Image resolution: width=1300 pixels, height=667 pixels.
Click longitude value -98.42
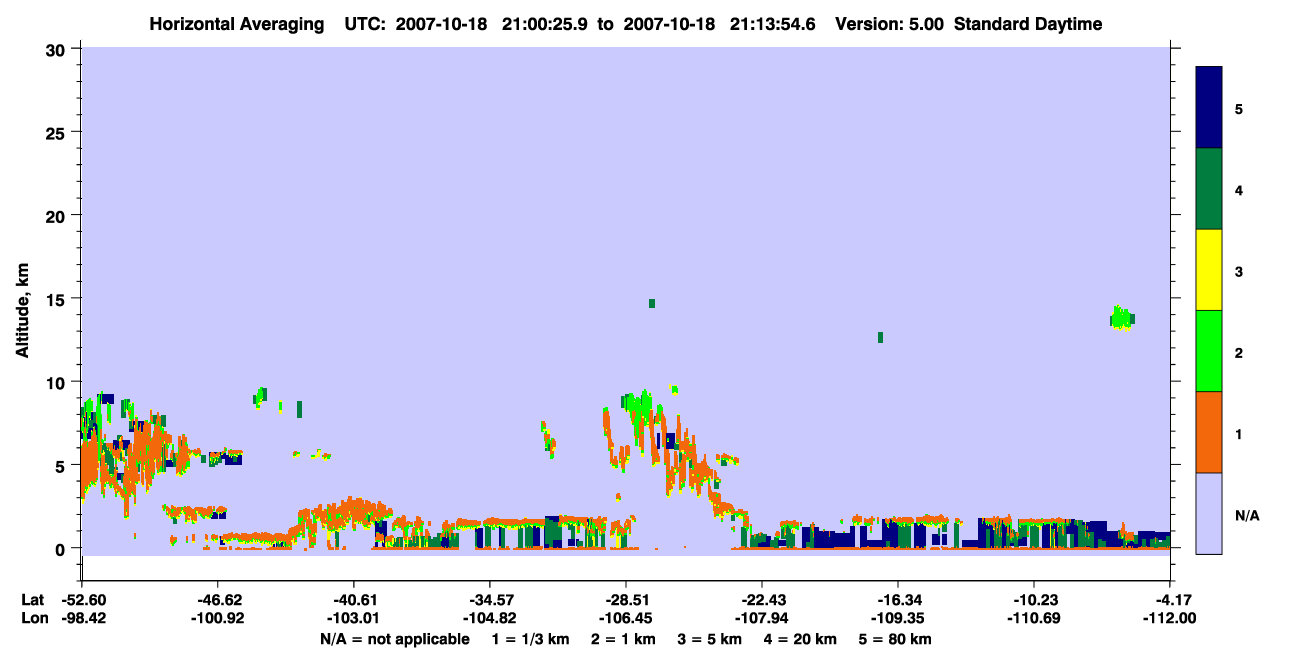tap(82, 619)
